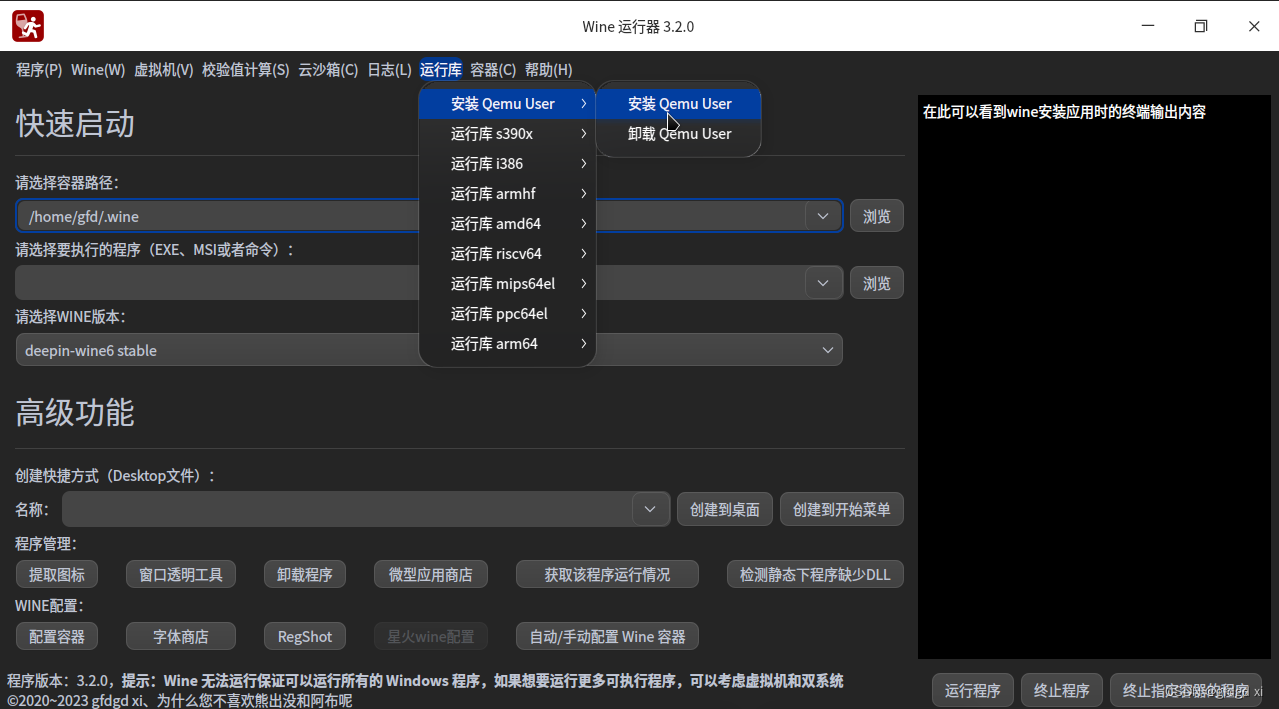Open the WINE version dropdown (deepin-wine6 stable)

coord(429,350)
